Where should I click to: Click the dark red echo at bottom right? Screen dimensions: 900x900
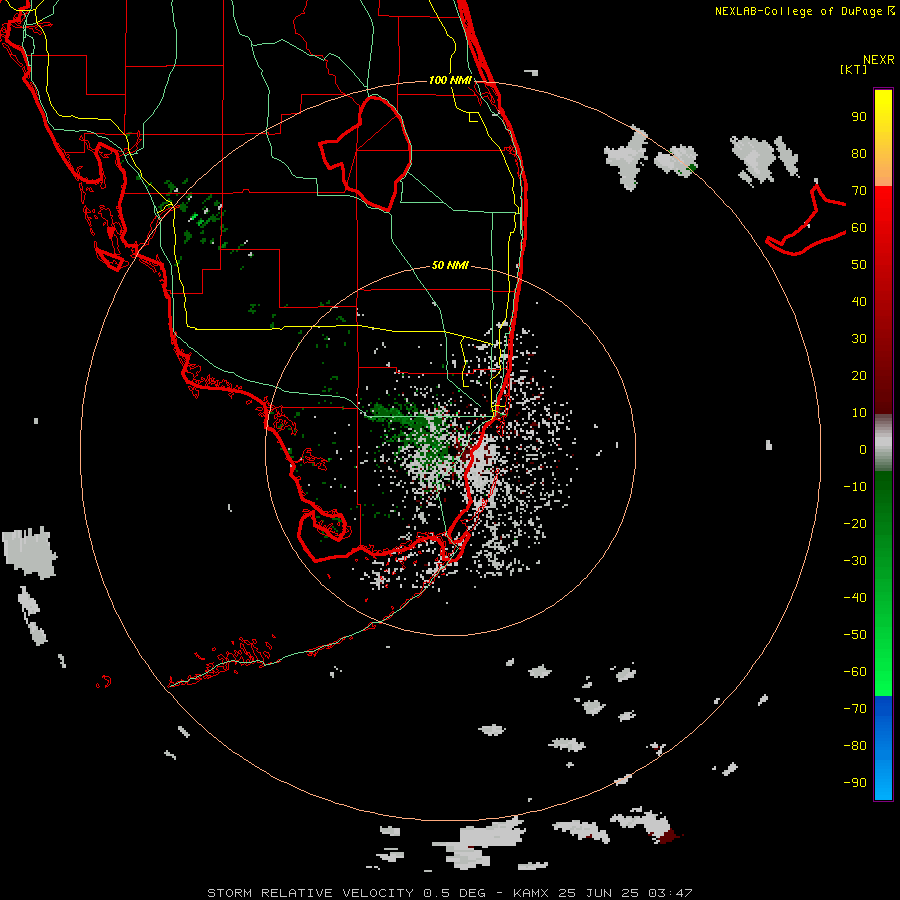[x=668, y=836]
